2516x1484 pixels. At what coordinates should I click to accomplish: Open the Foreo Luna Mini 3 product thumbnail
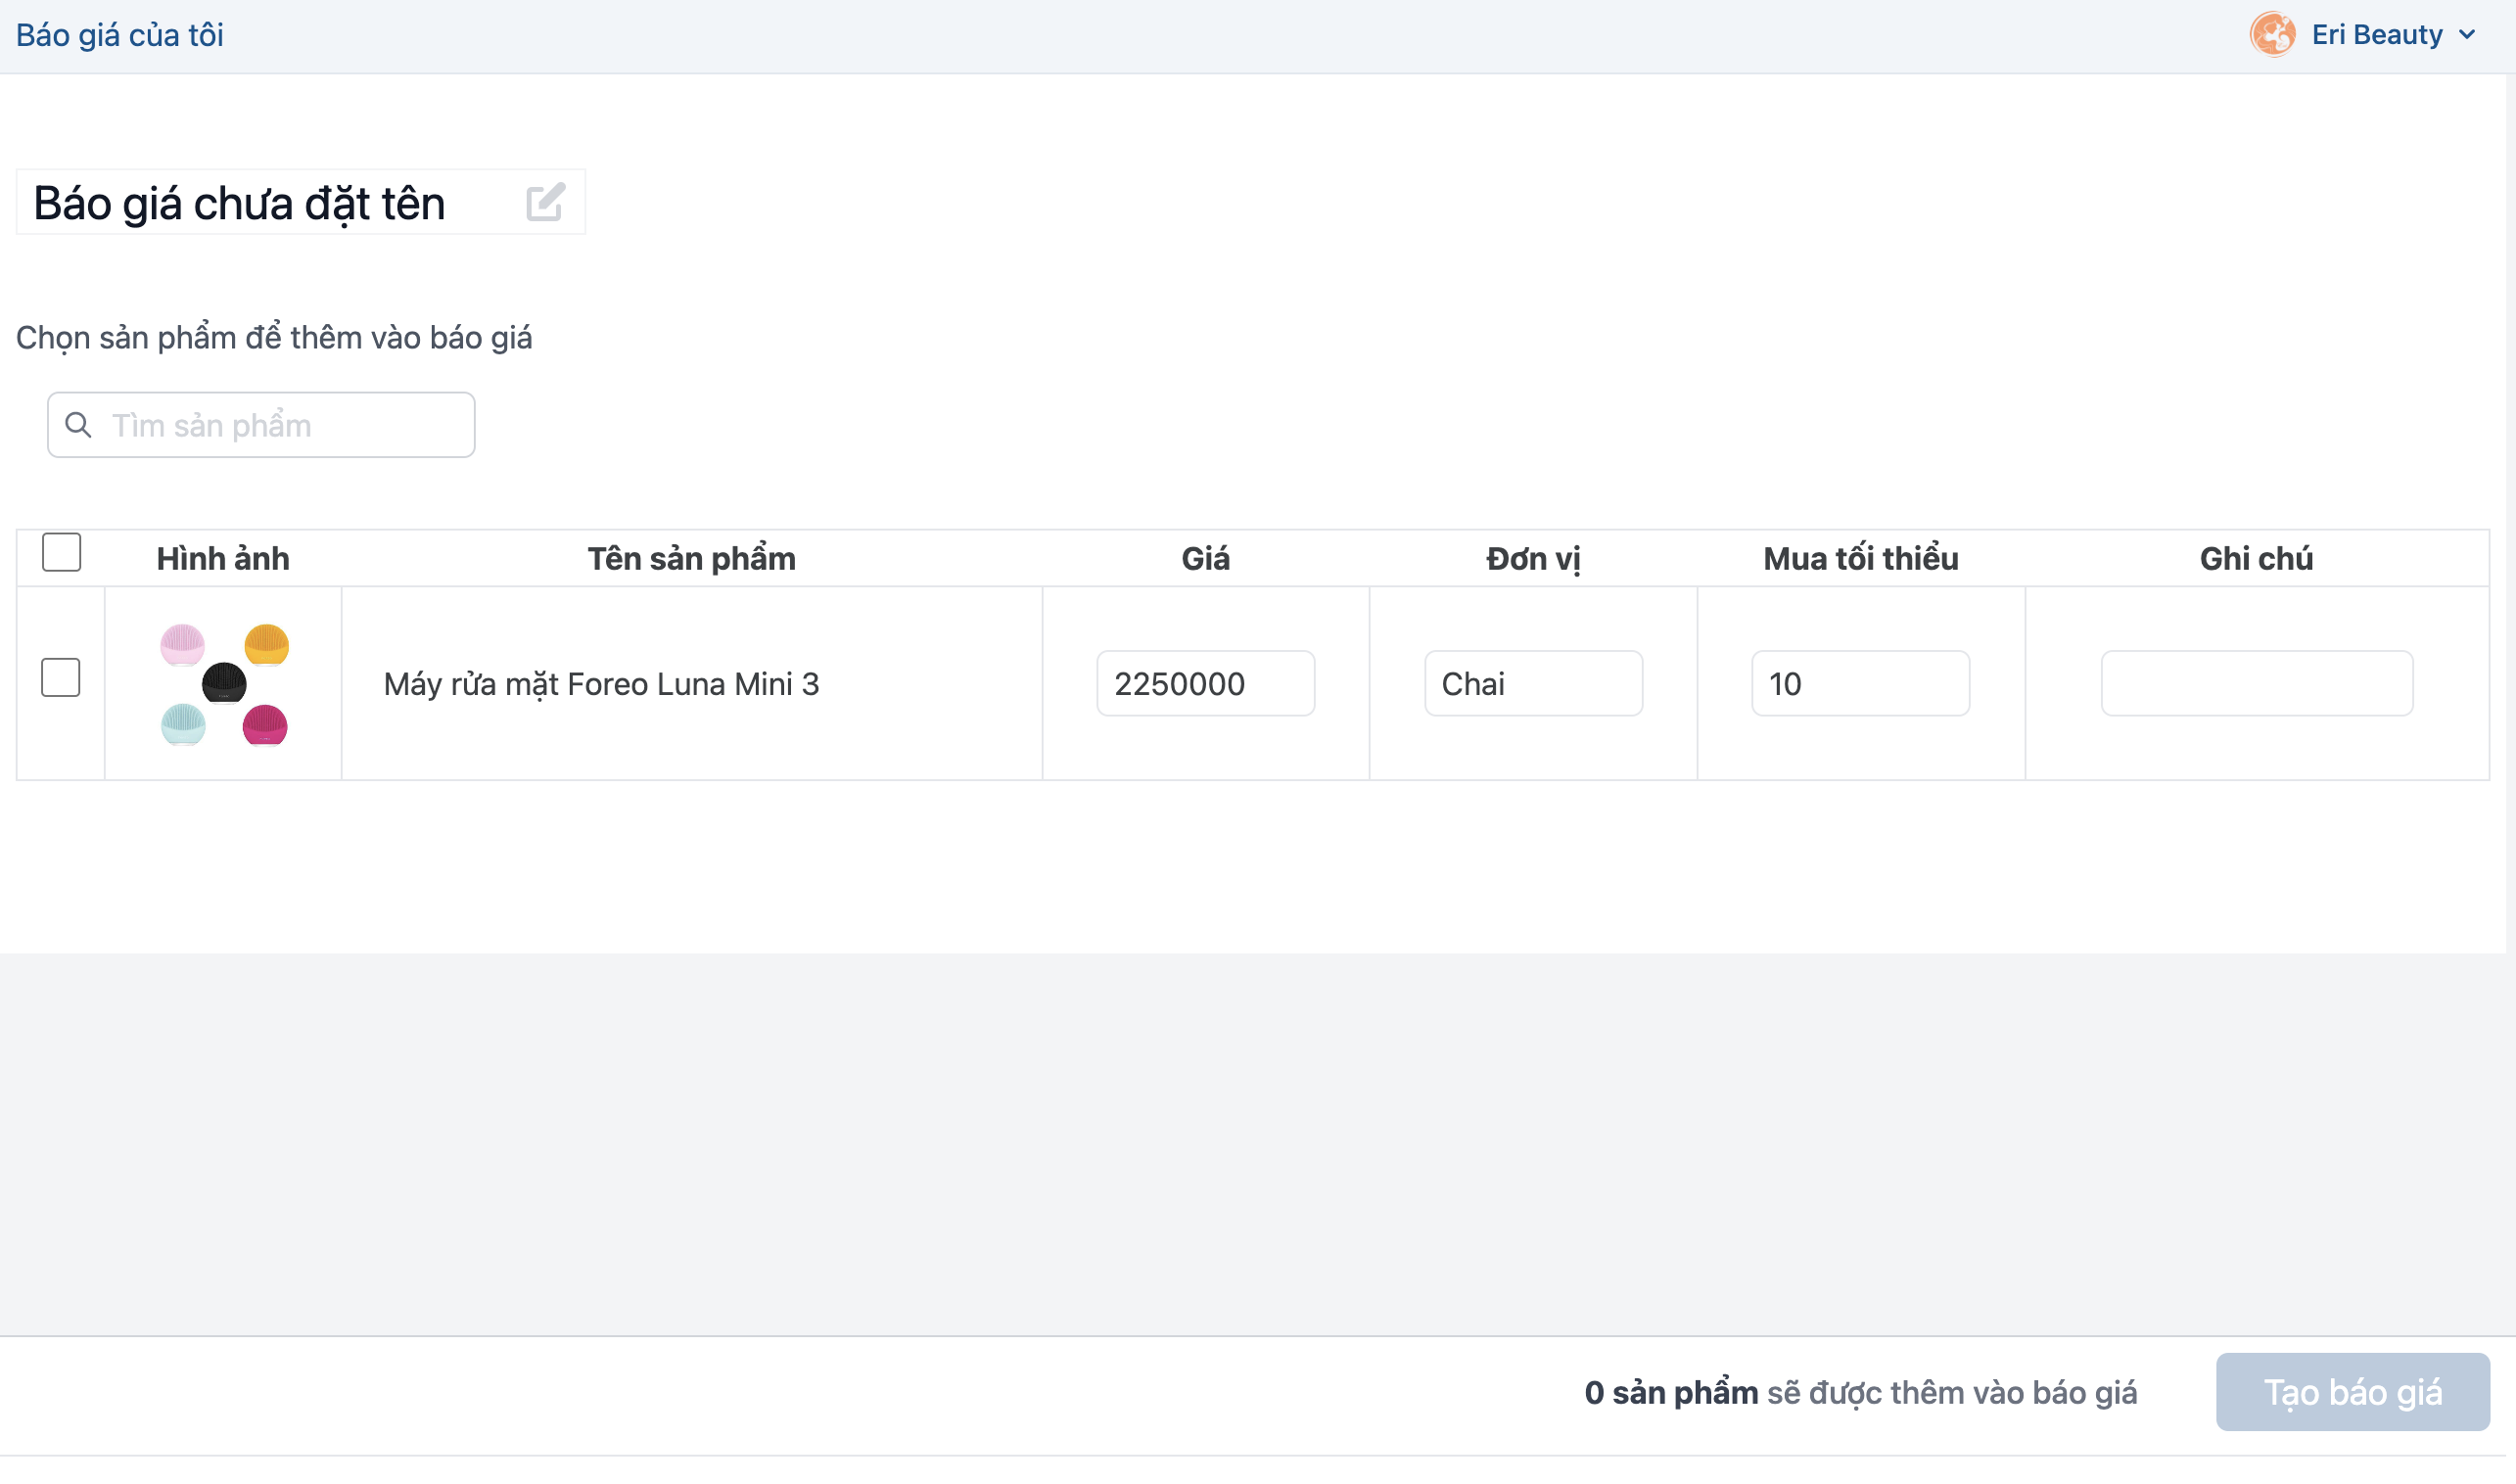click(x=224, y=684)
